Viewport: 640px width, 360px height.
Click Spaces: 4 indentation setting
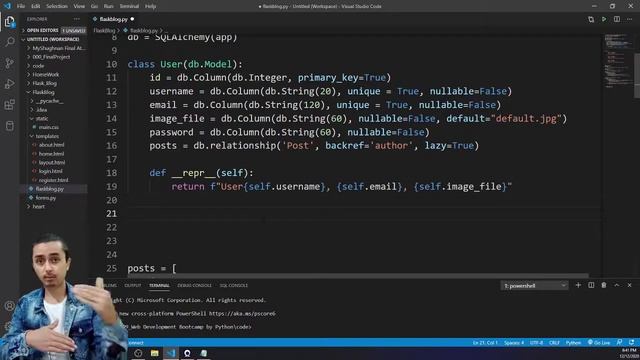pos(513,342)
